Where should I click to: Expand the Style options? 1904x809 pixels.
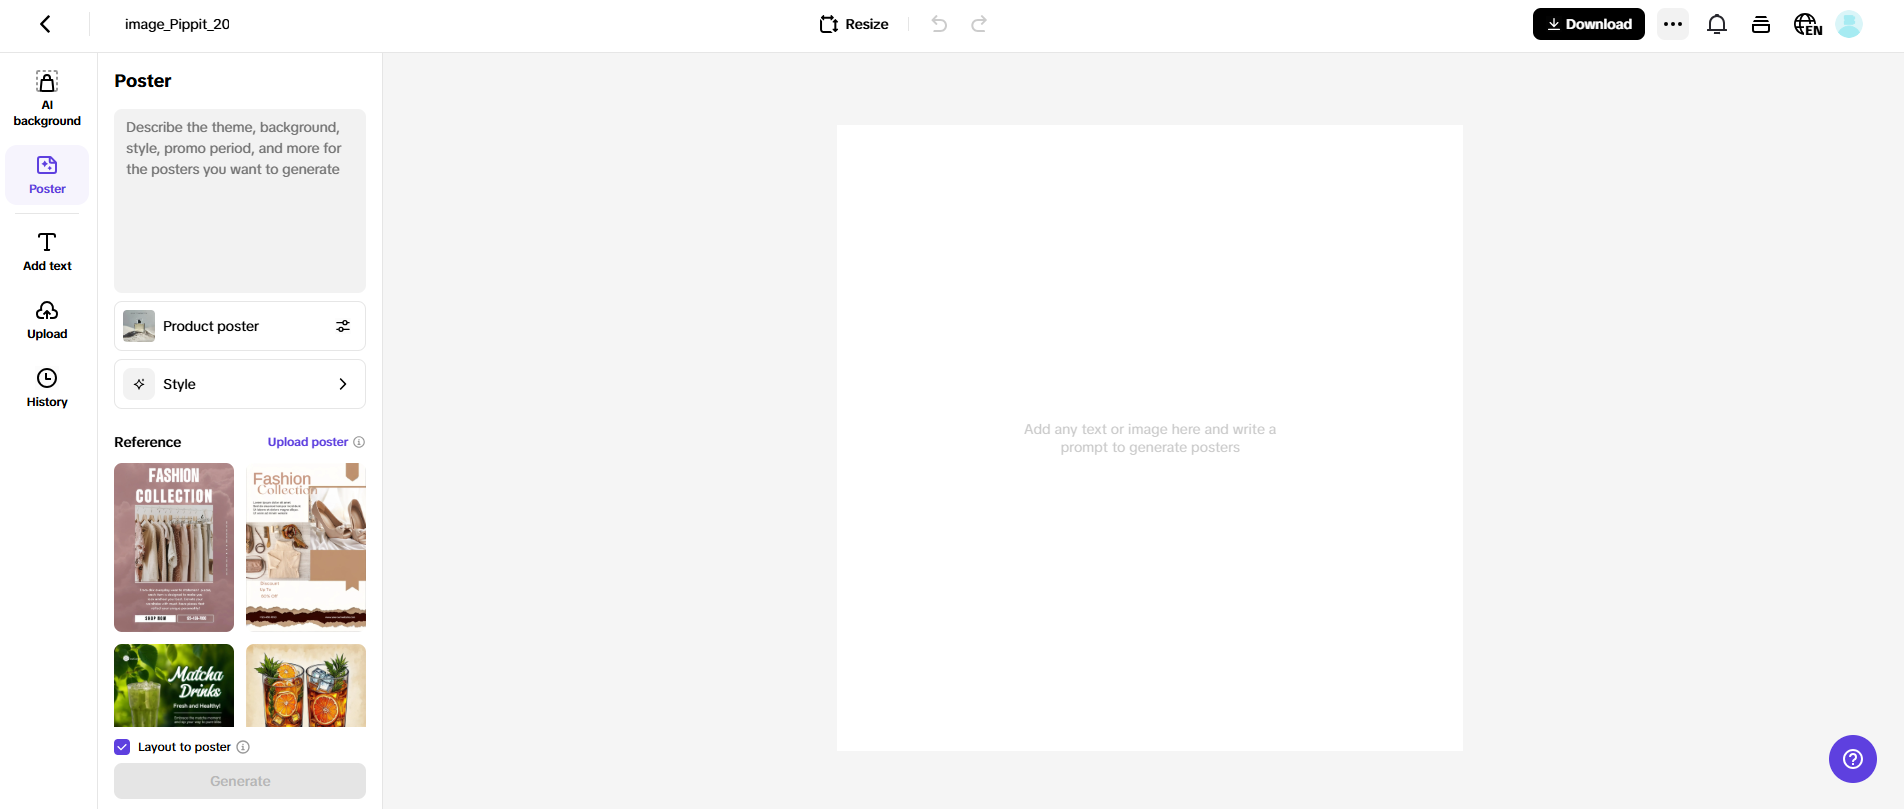point(240,384)
